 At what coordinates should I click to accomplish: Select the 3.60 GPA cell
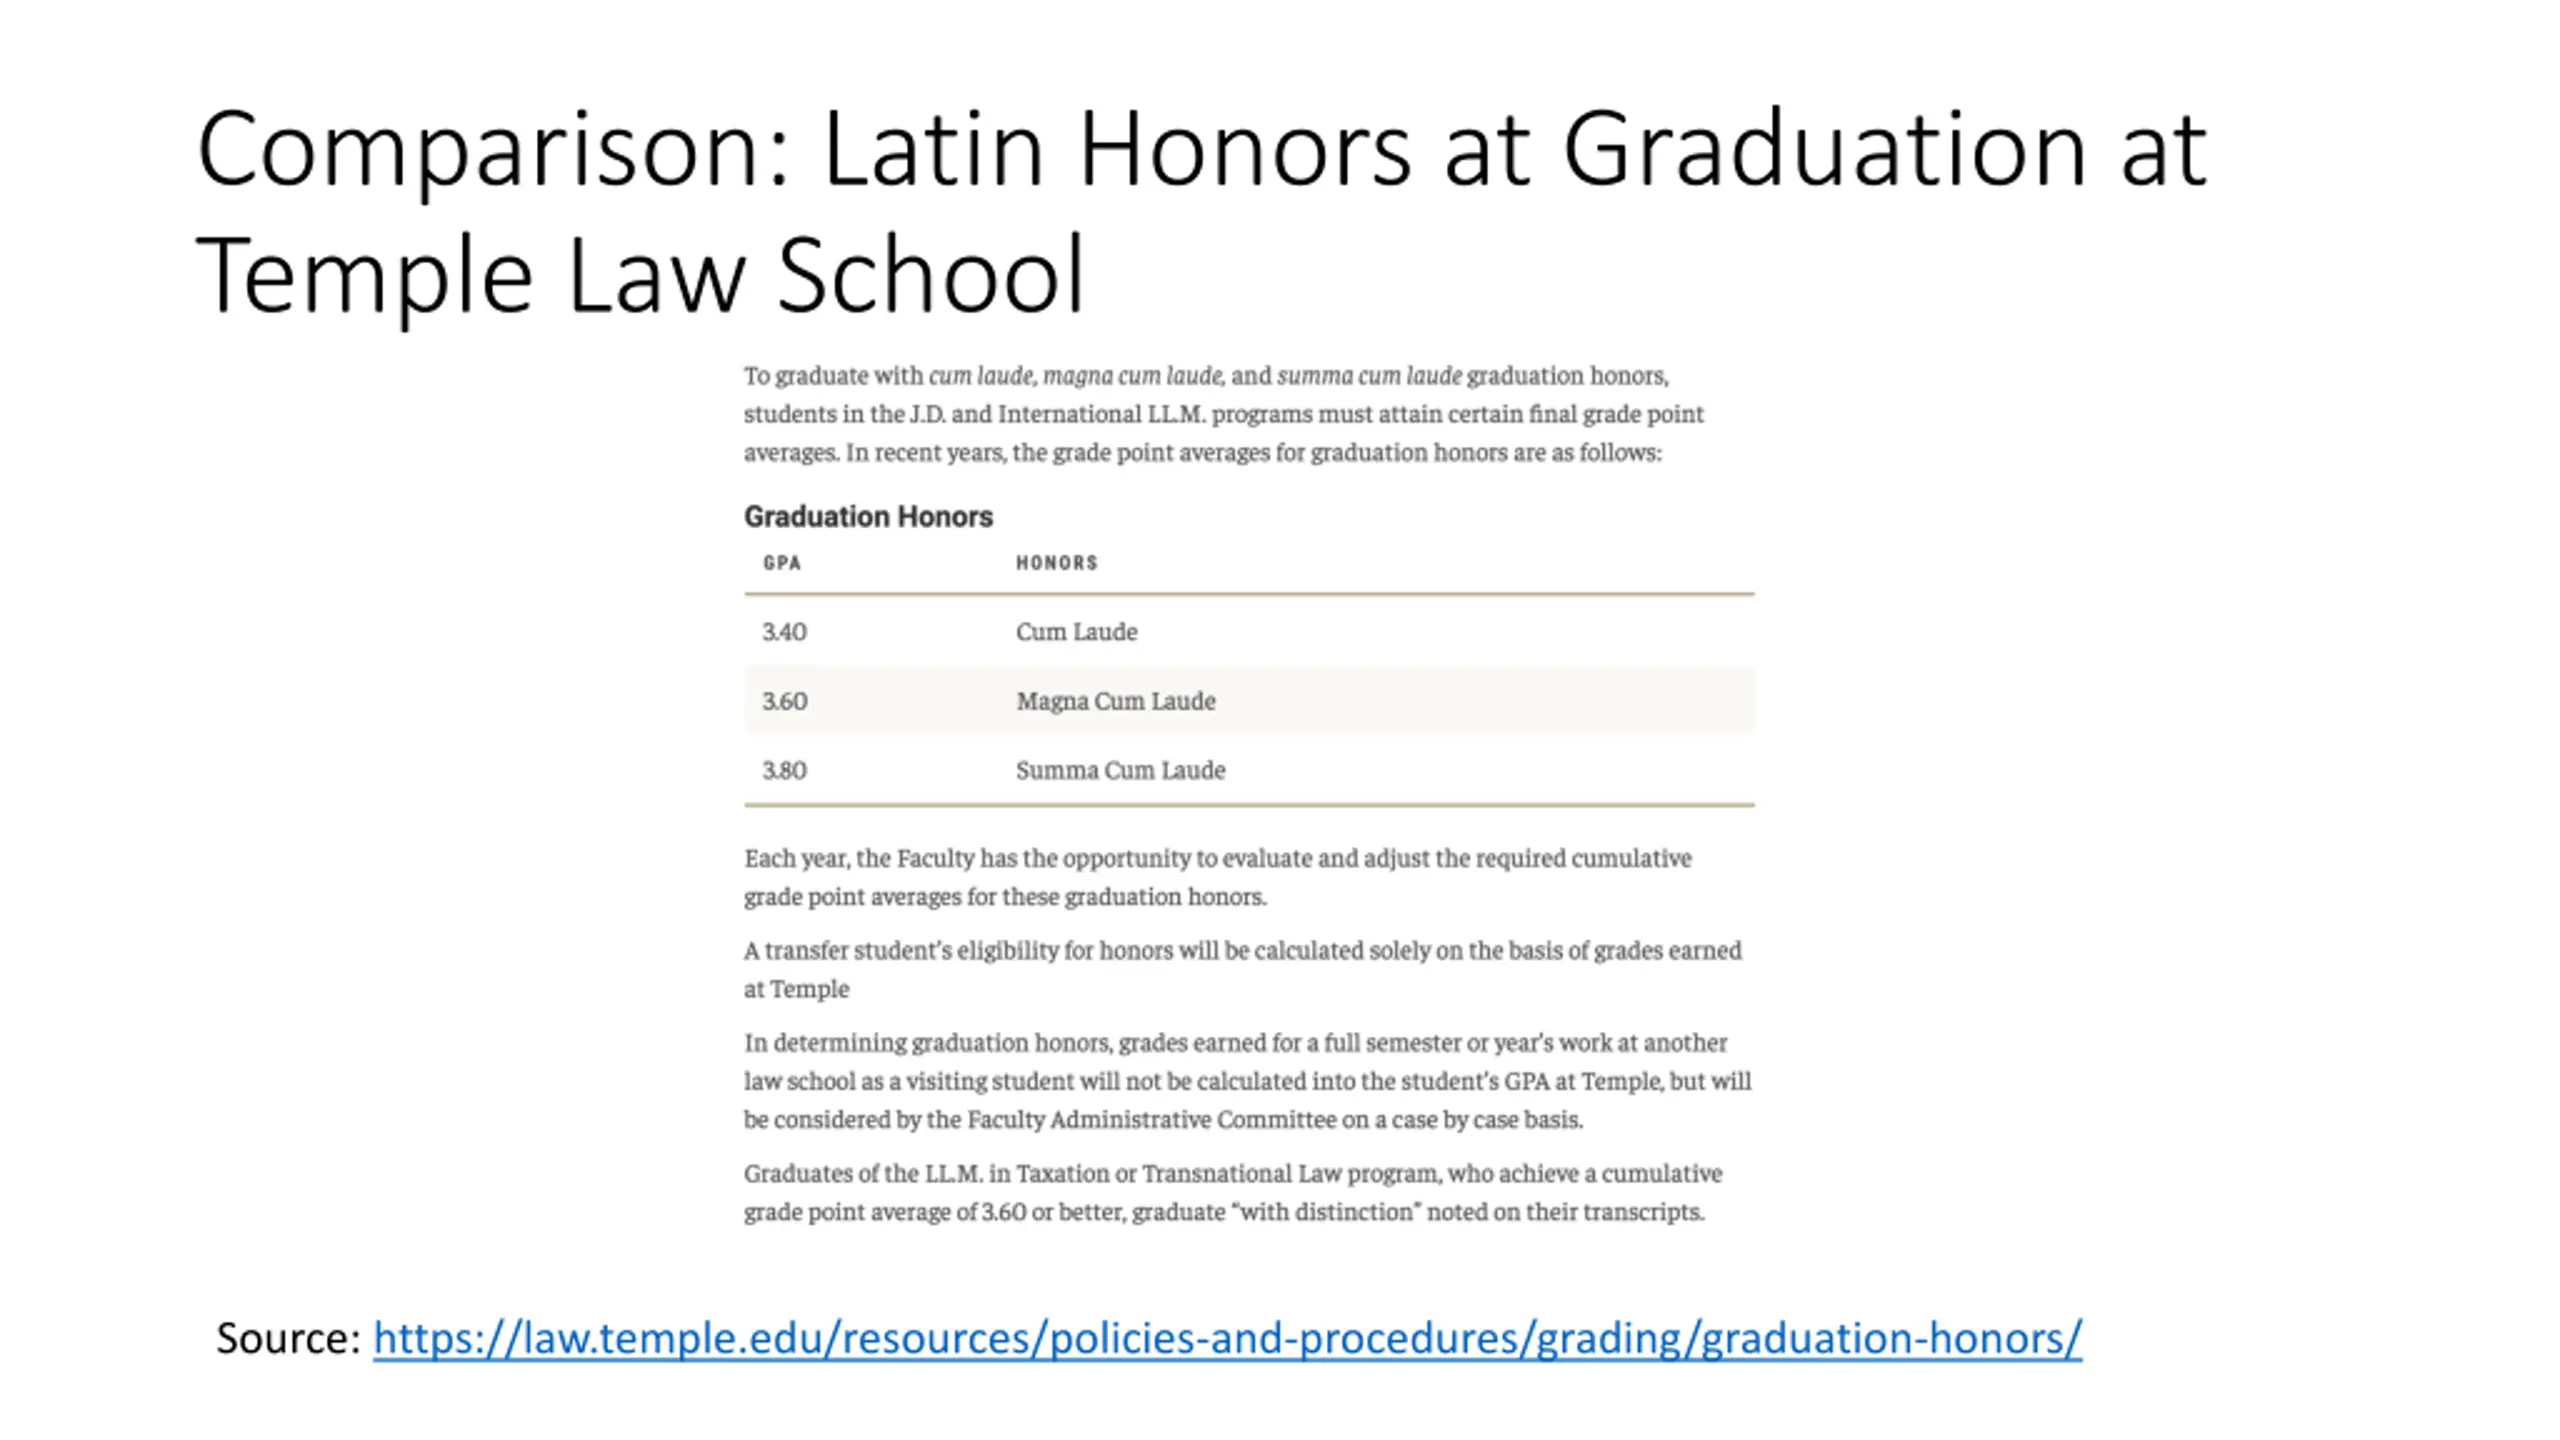pyautogui.click(x=784, y=701)
